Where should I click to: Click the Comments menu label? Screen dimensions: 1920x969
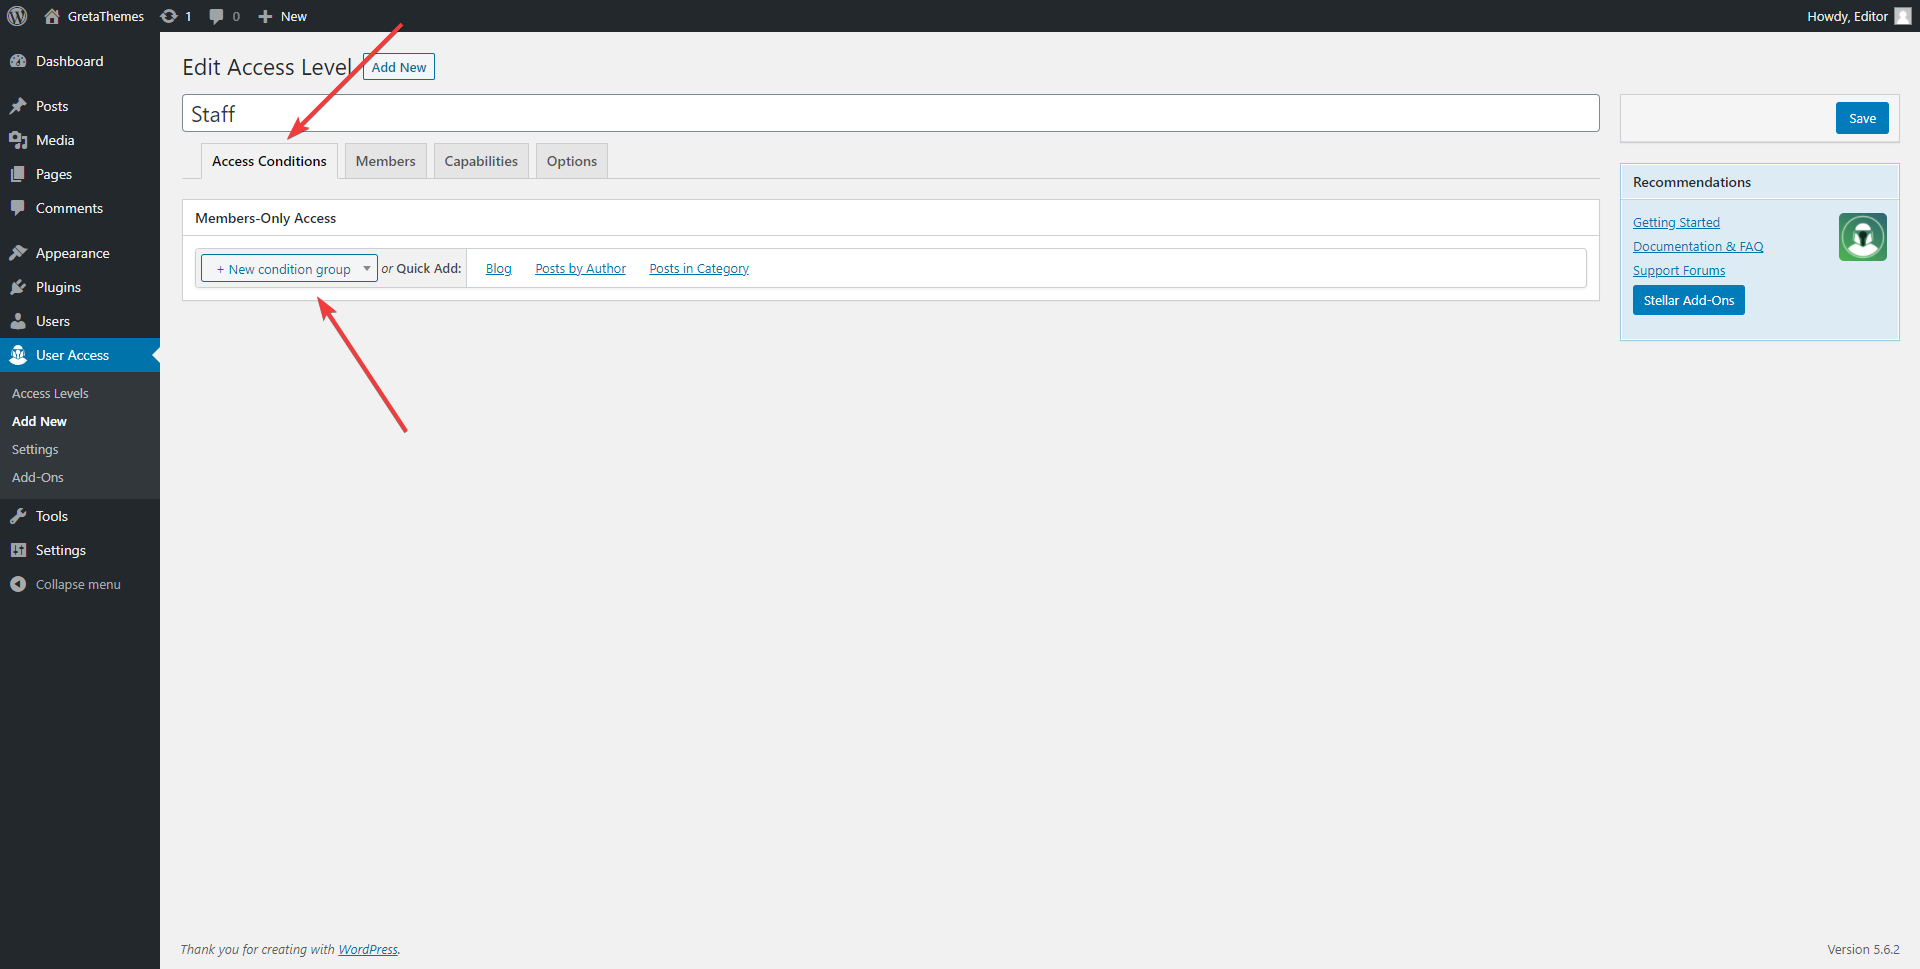[69, 208]
